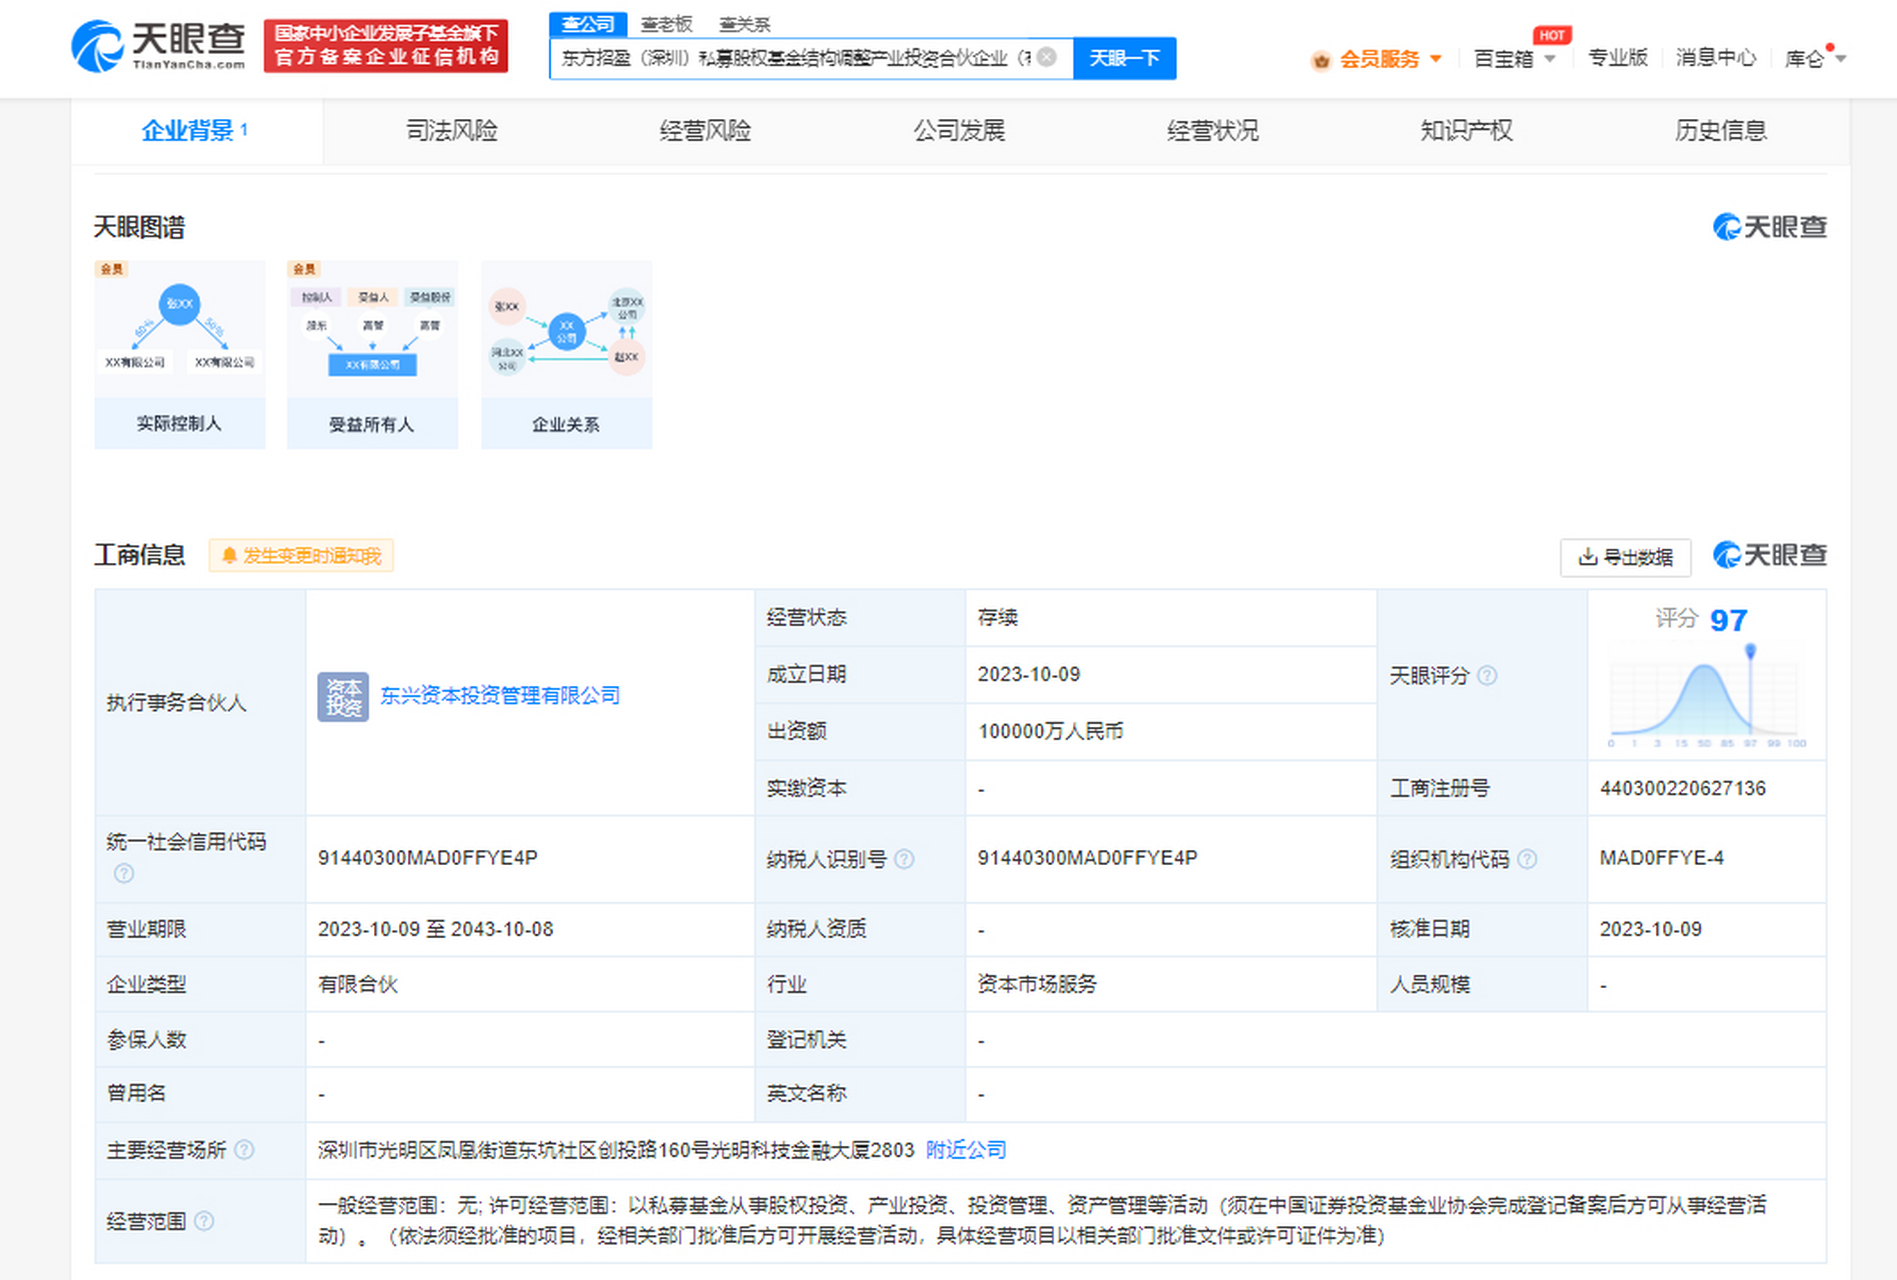
Task: Click the crown icon beside 会员服务
Action: 1321,60
